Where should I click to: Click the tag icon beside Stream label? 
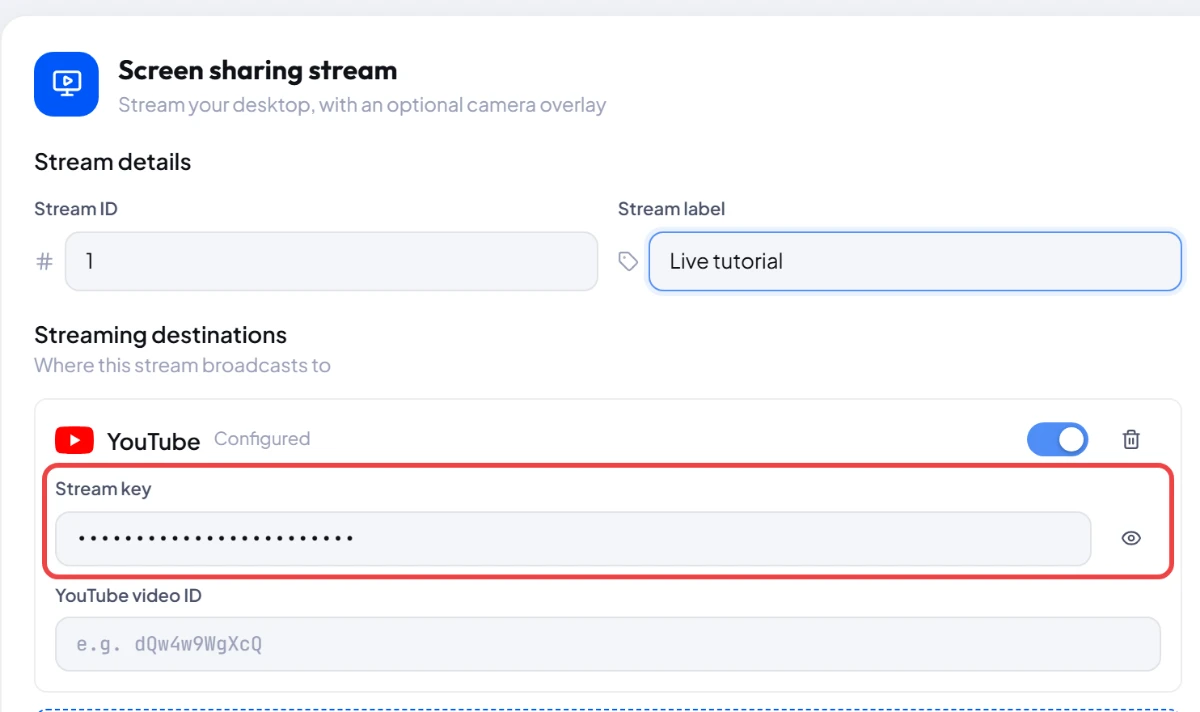point(628,262)
